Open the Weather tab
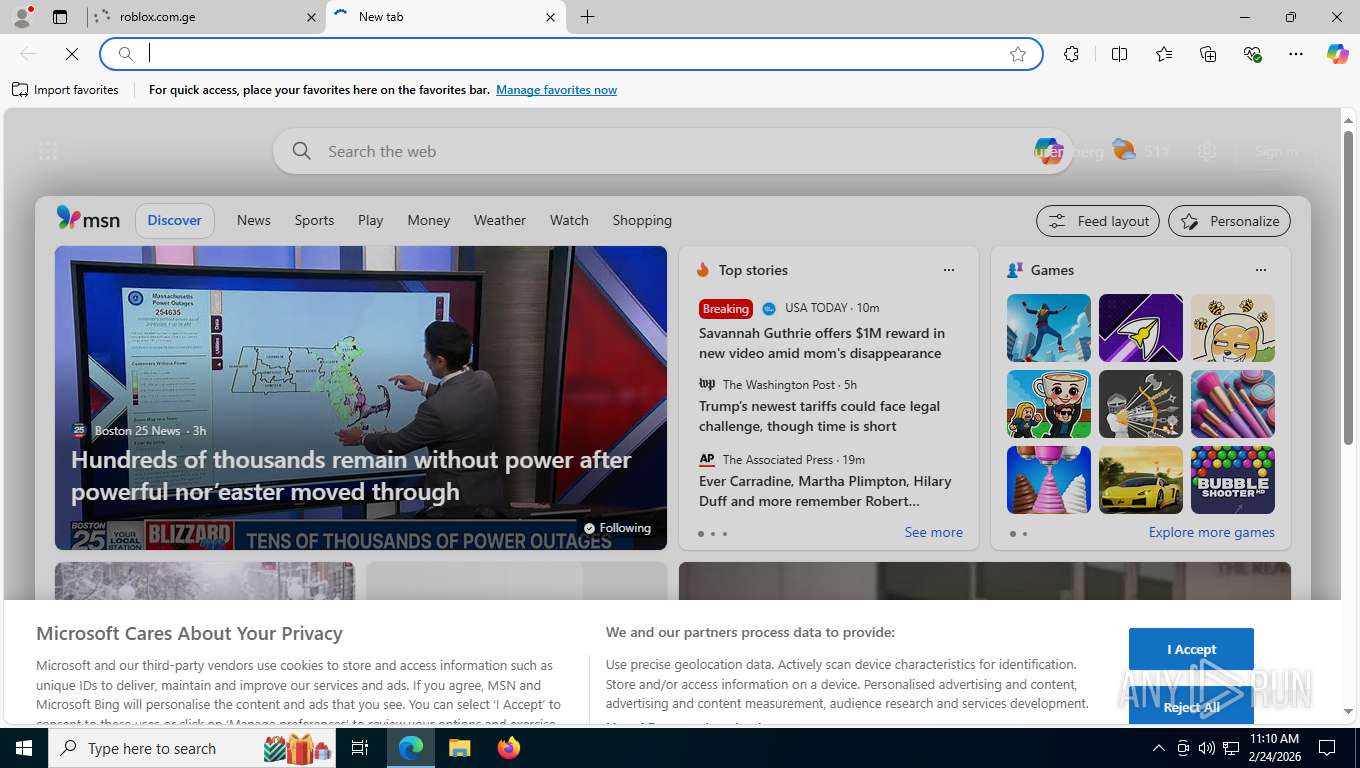The width and height of the screenshot is (1360, 768). (x=500, y=220)
